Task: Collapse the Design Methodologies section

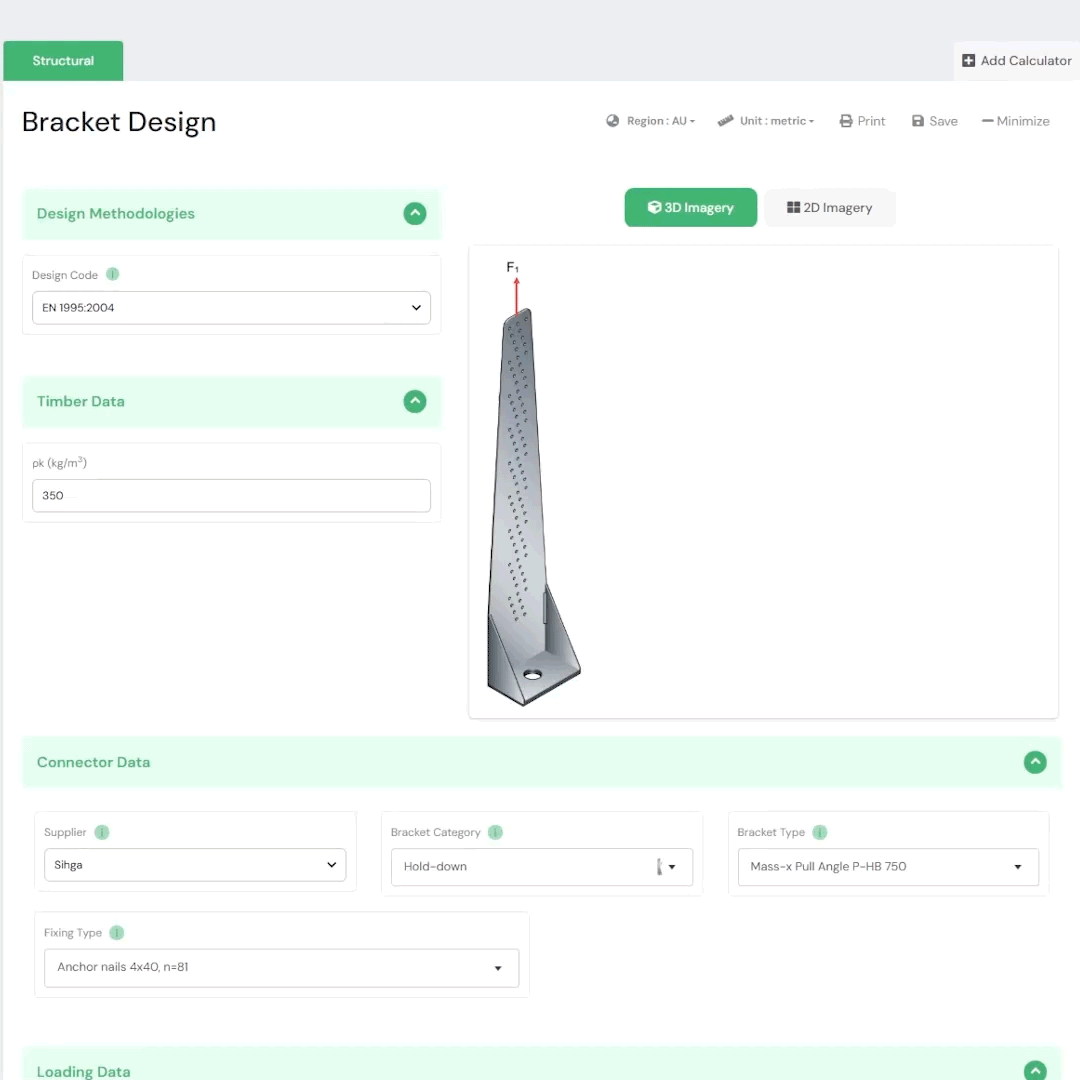Action: 415,213
